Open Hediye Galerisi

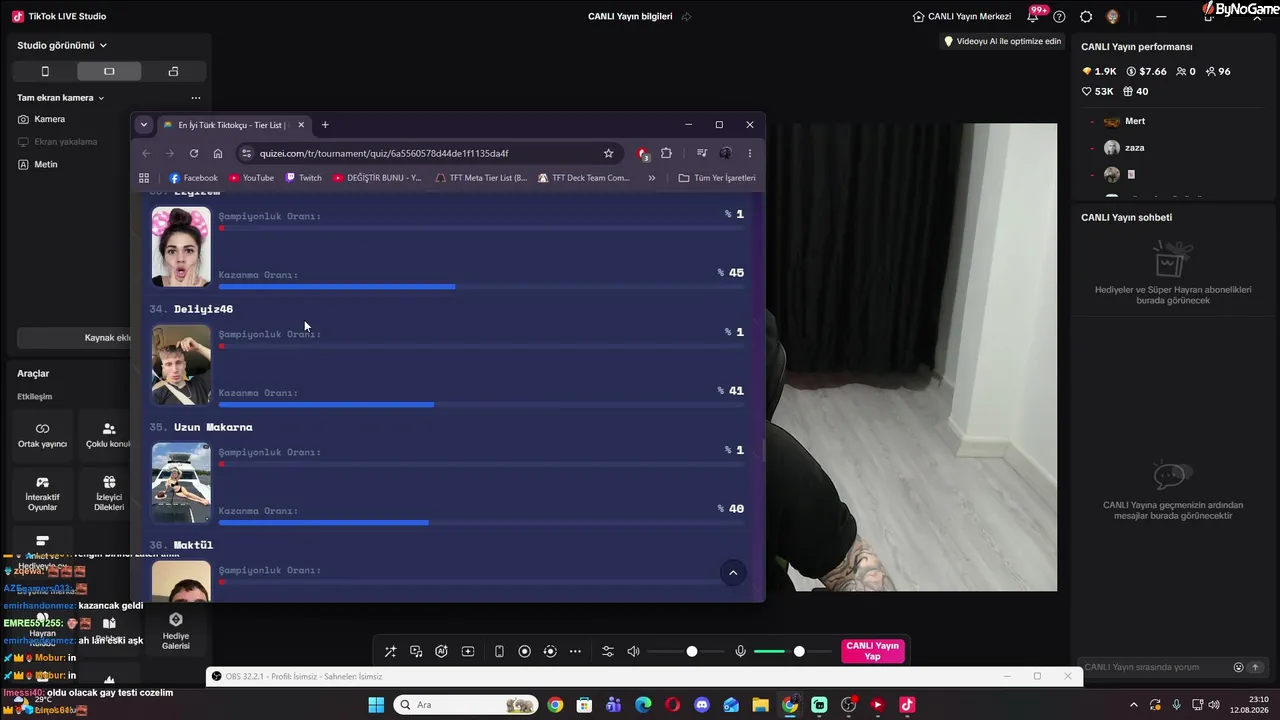[176, 631]
